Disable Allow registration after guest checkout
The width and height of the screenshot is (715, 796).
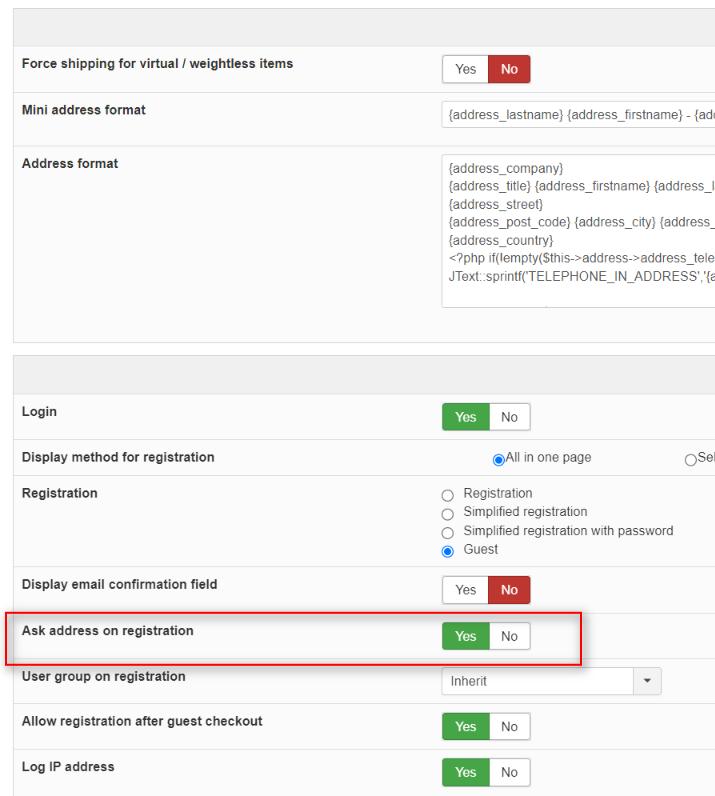click(509, 727)
